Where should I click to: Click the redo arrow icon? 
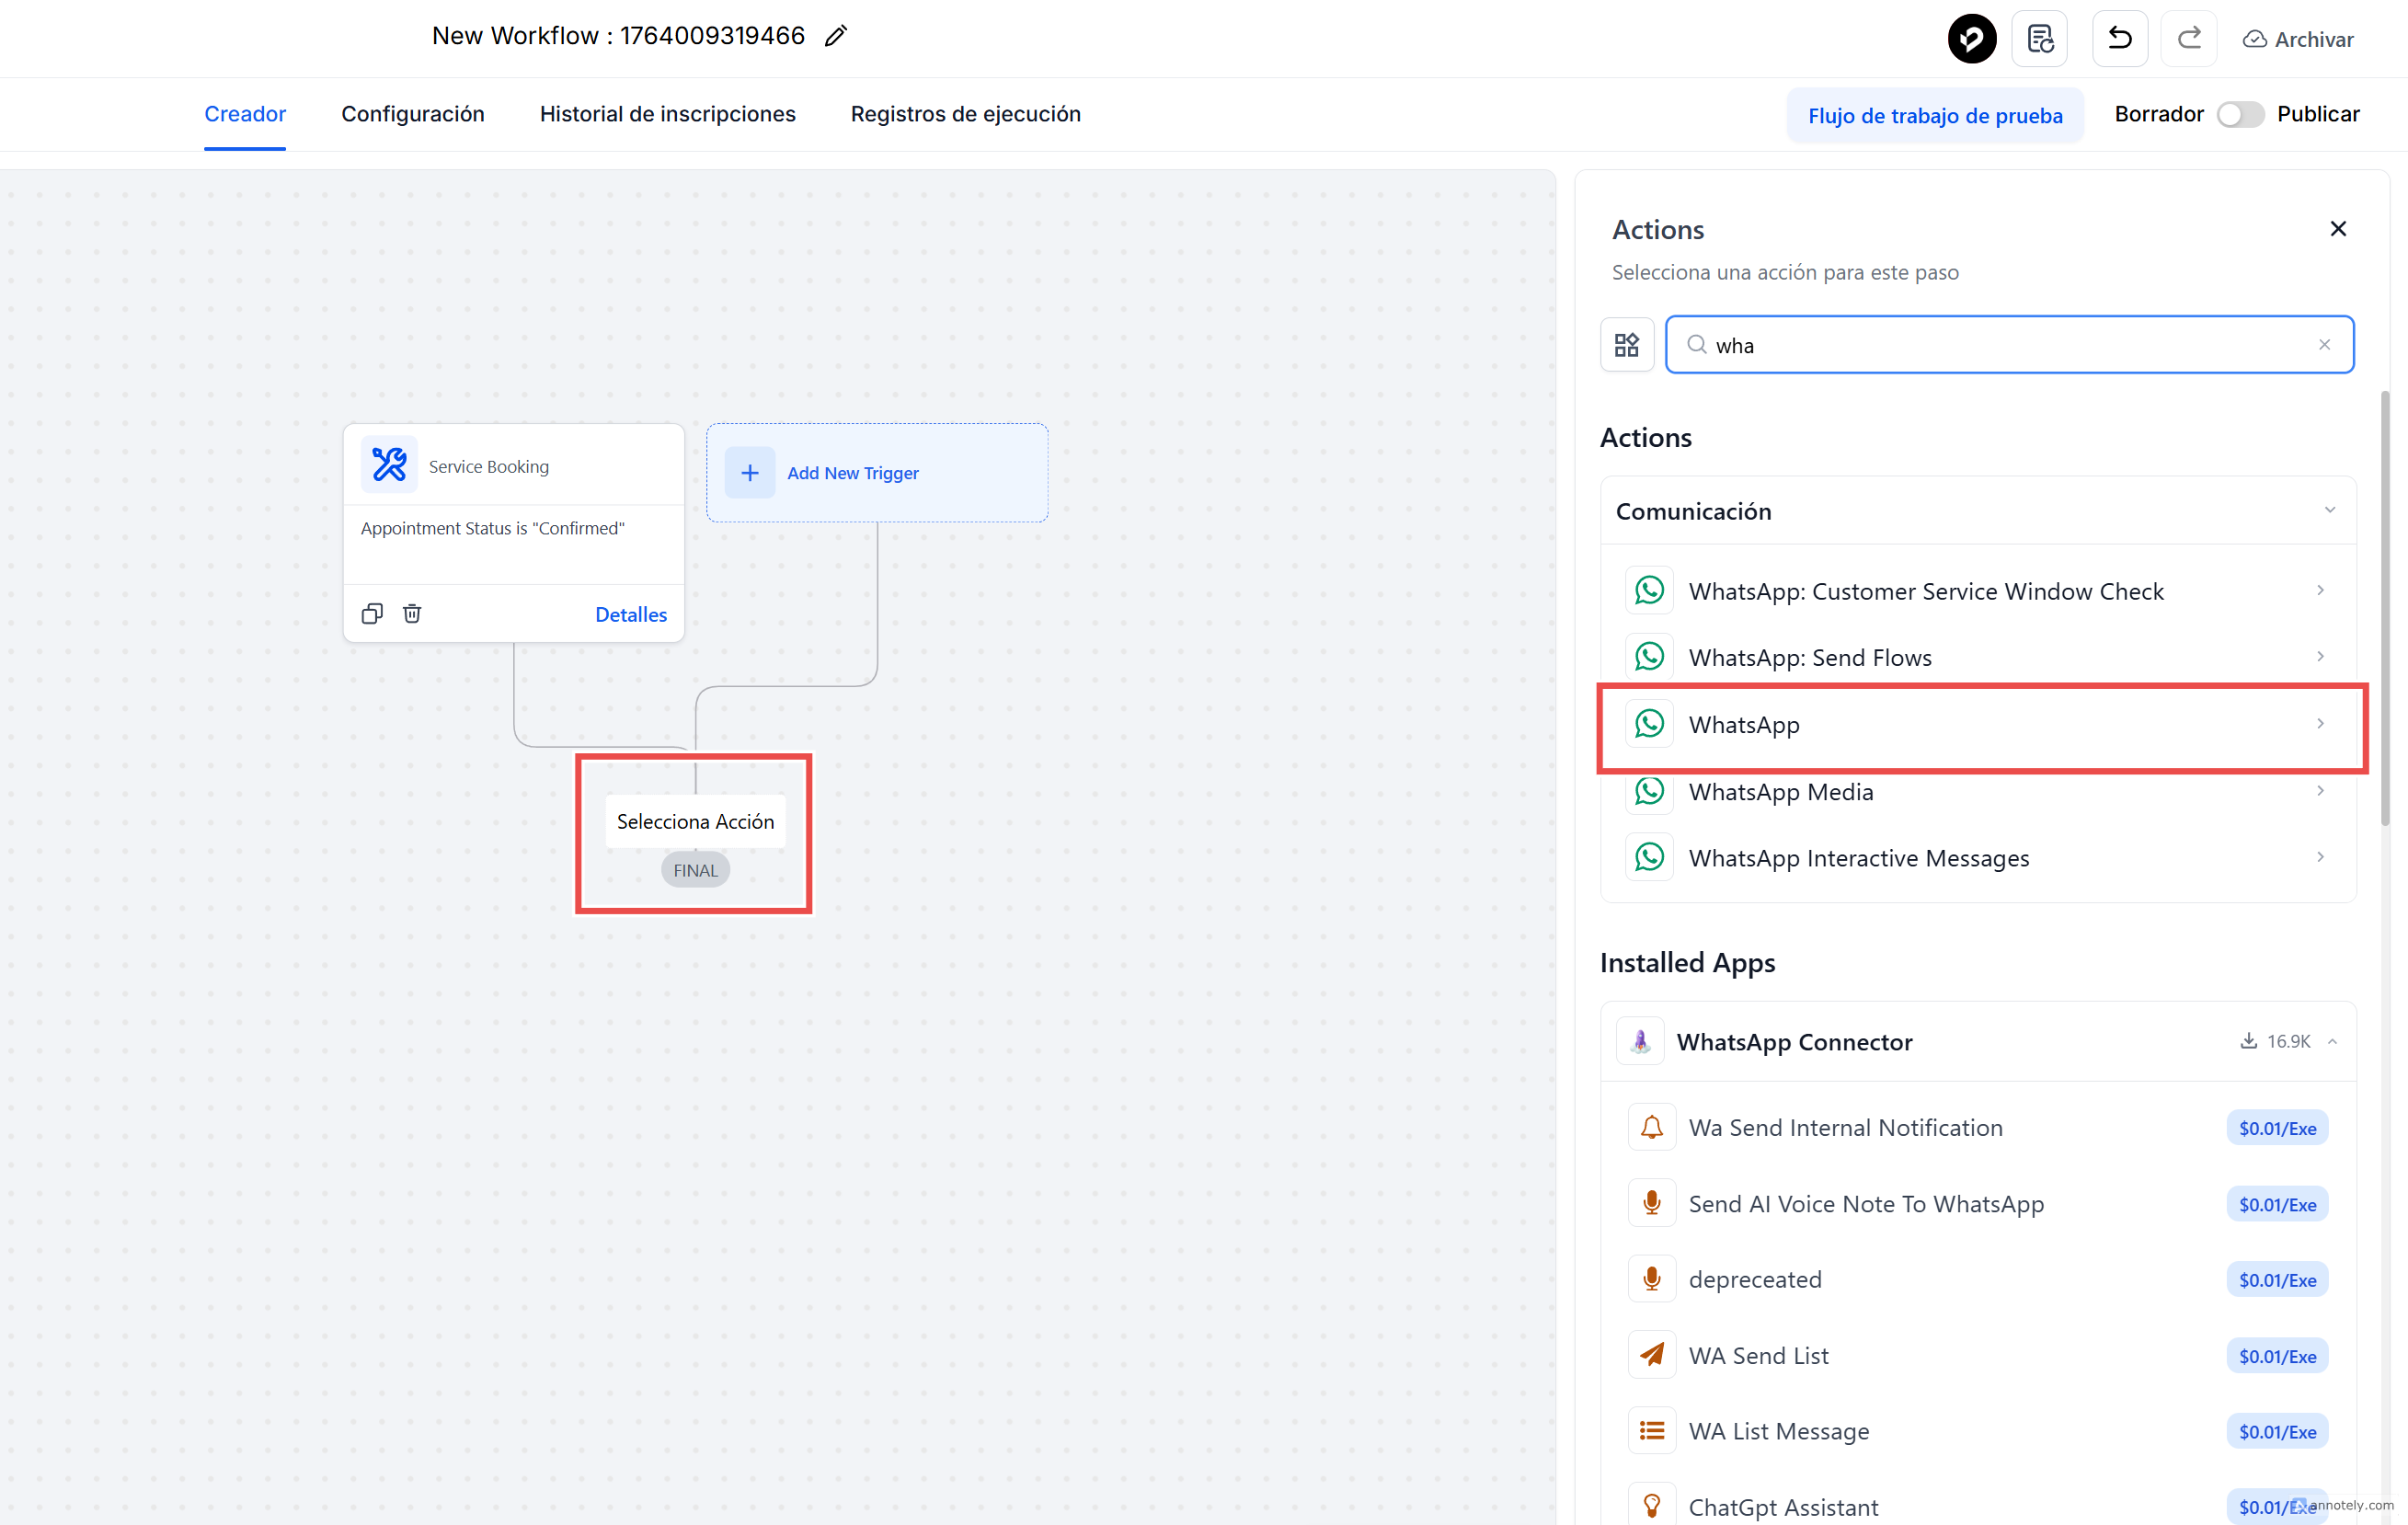pos(2188,39)
